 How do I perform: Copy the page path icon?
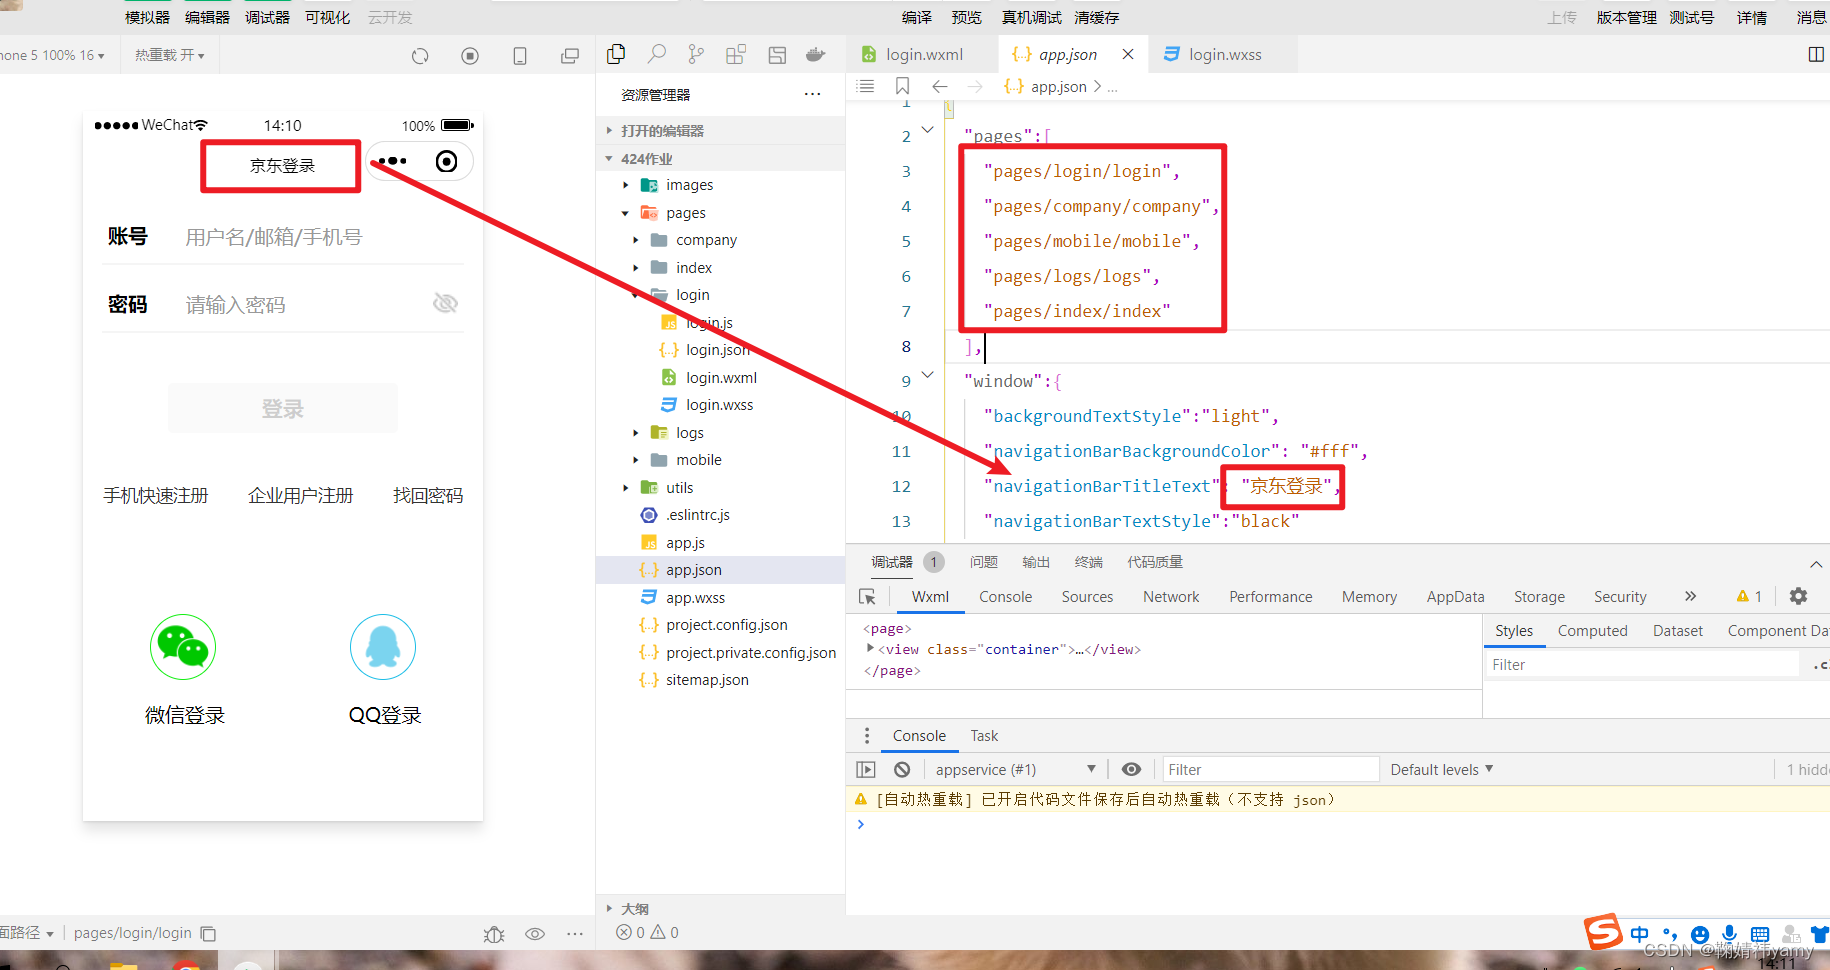208,933
